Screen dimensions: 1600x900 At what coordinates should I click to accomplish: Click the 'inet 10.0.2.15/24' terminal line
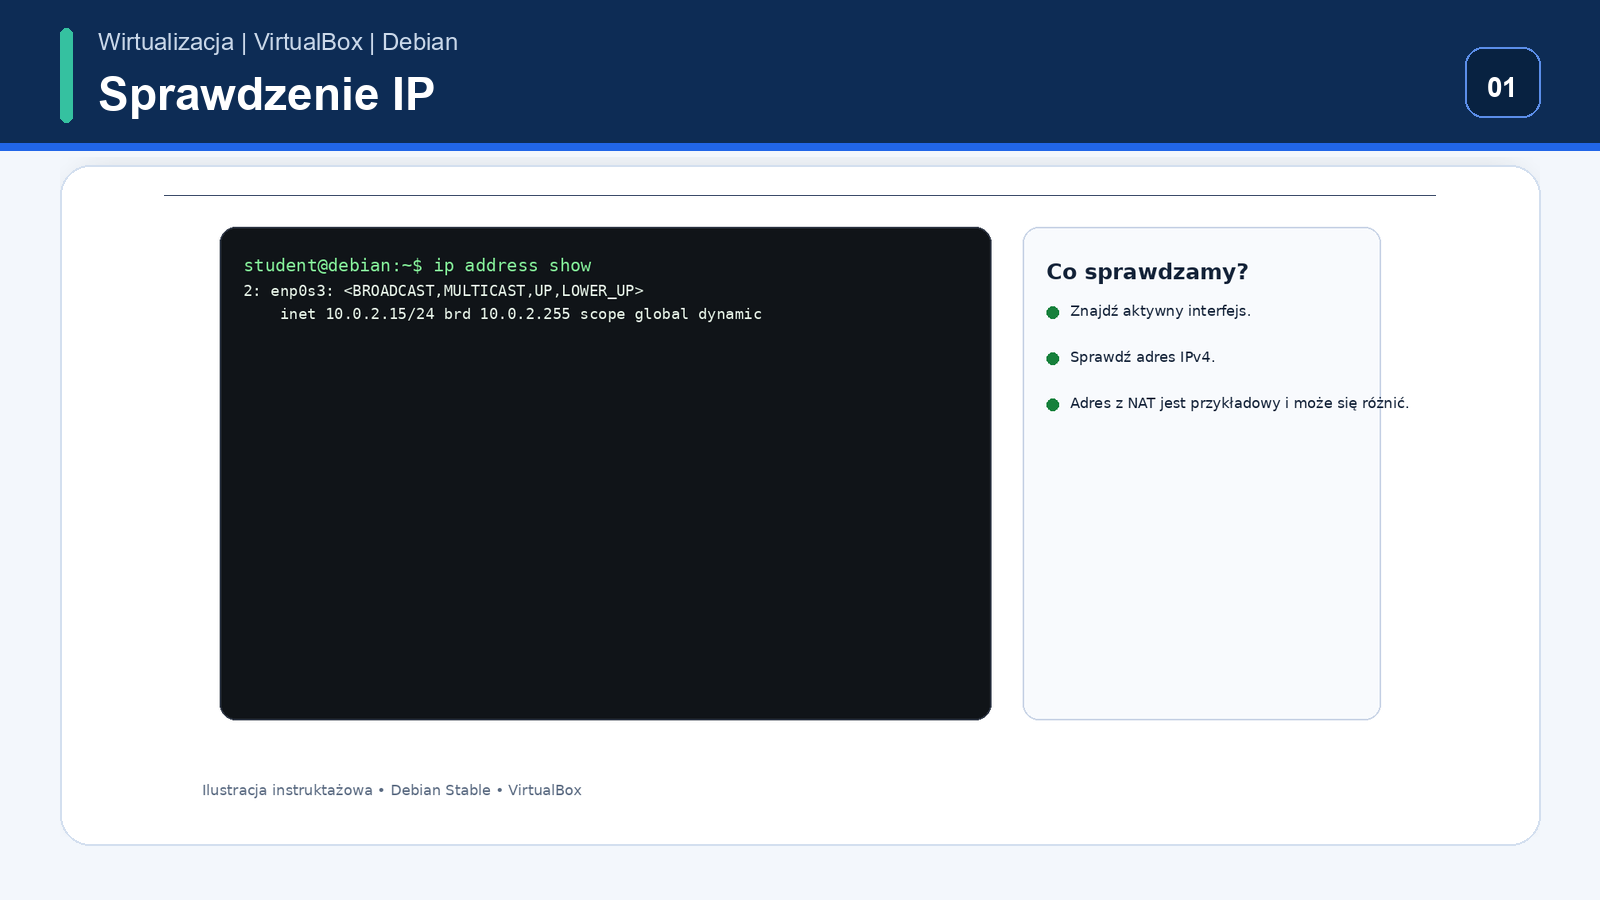click(520, 314)
